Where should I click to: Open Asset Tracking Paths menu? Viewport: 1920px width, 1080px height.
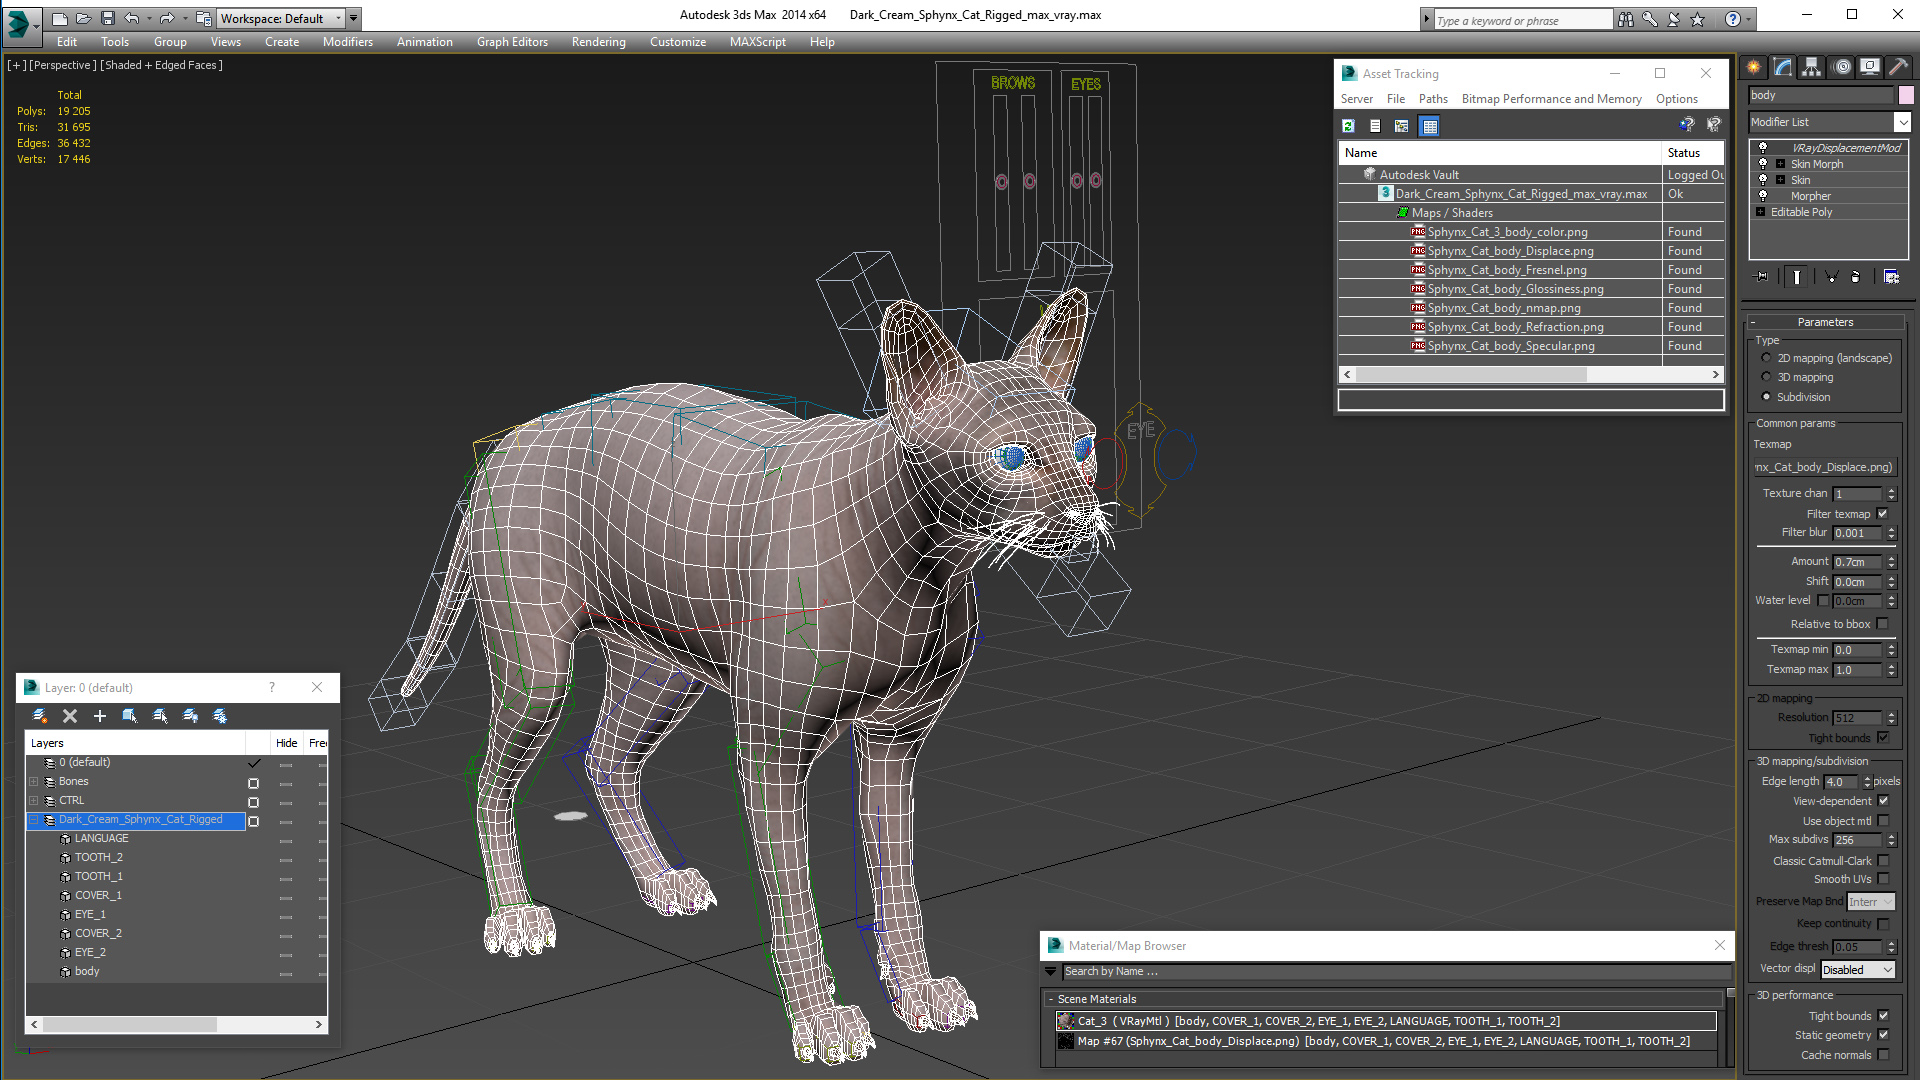pyautogui.click(x=1433, y=99)
